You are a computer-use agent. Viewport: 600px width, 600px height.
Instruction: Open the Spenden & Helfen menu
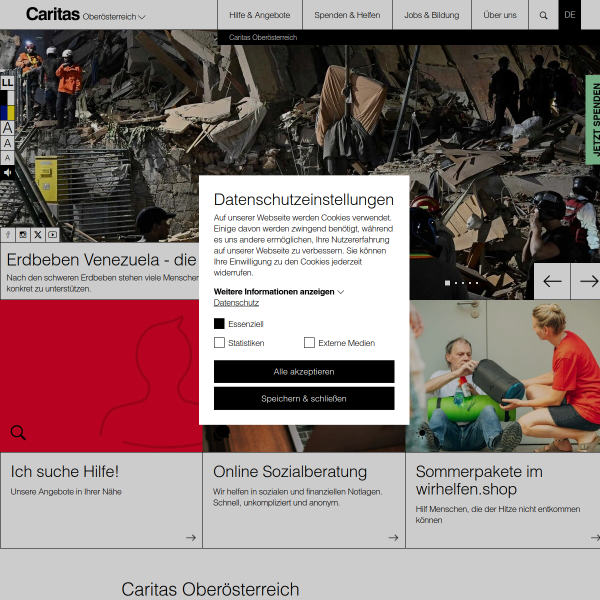coord(347,15)
